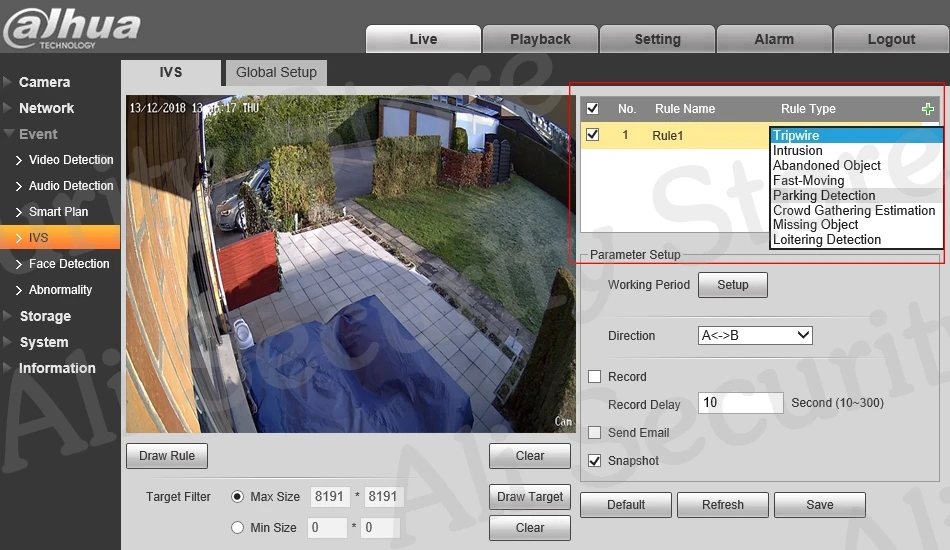Open the Alarm tab
950x550 pixels.
(774, 39)
